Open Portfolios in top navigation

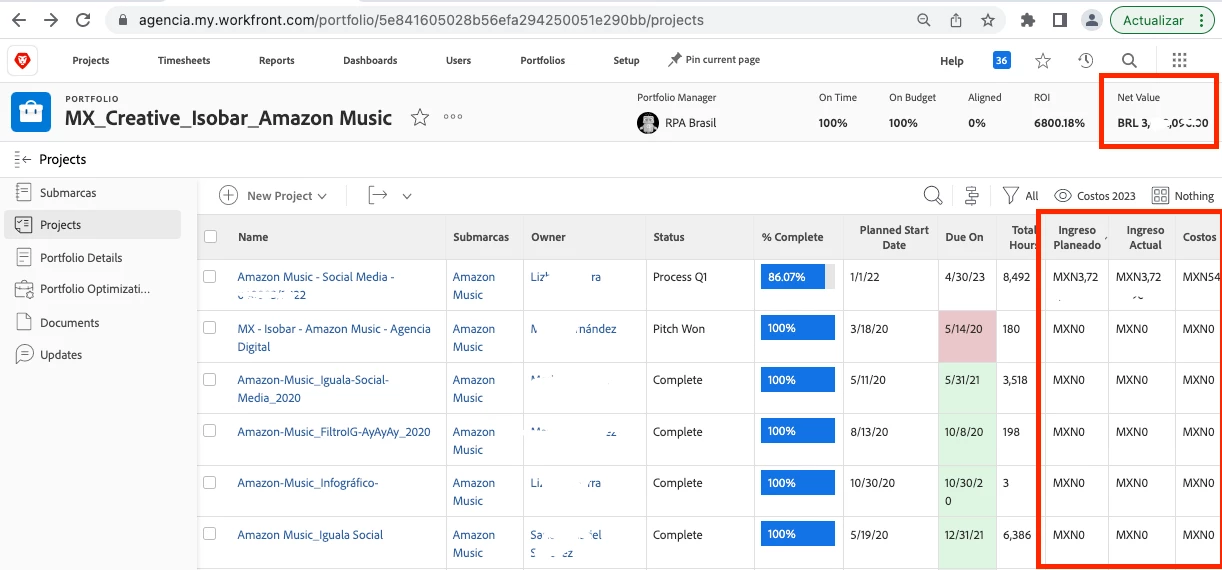543,61
